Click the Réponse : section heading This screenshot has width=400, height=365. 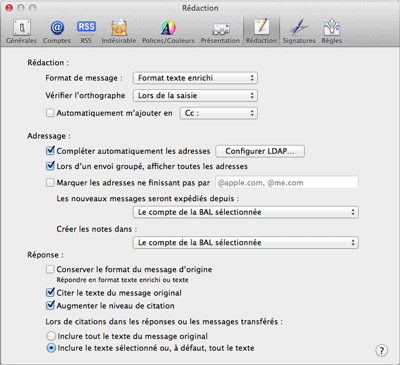(45, 255)
